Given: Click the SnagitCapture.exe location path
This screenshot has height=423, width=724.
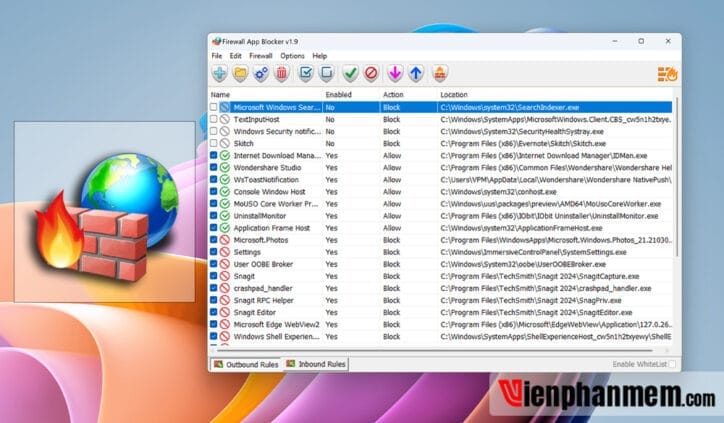Looking at the screenshot, I should click(540, 276).
